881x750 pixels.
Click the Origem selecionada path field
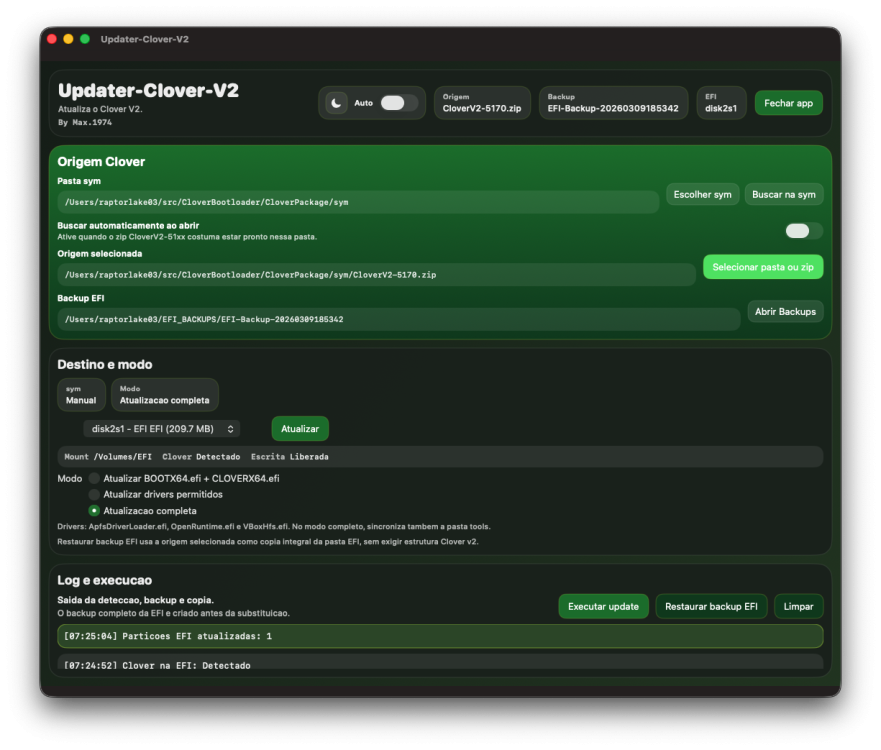click(x=376, y=275)
